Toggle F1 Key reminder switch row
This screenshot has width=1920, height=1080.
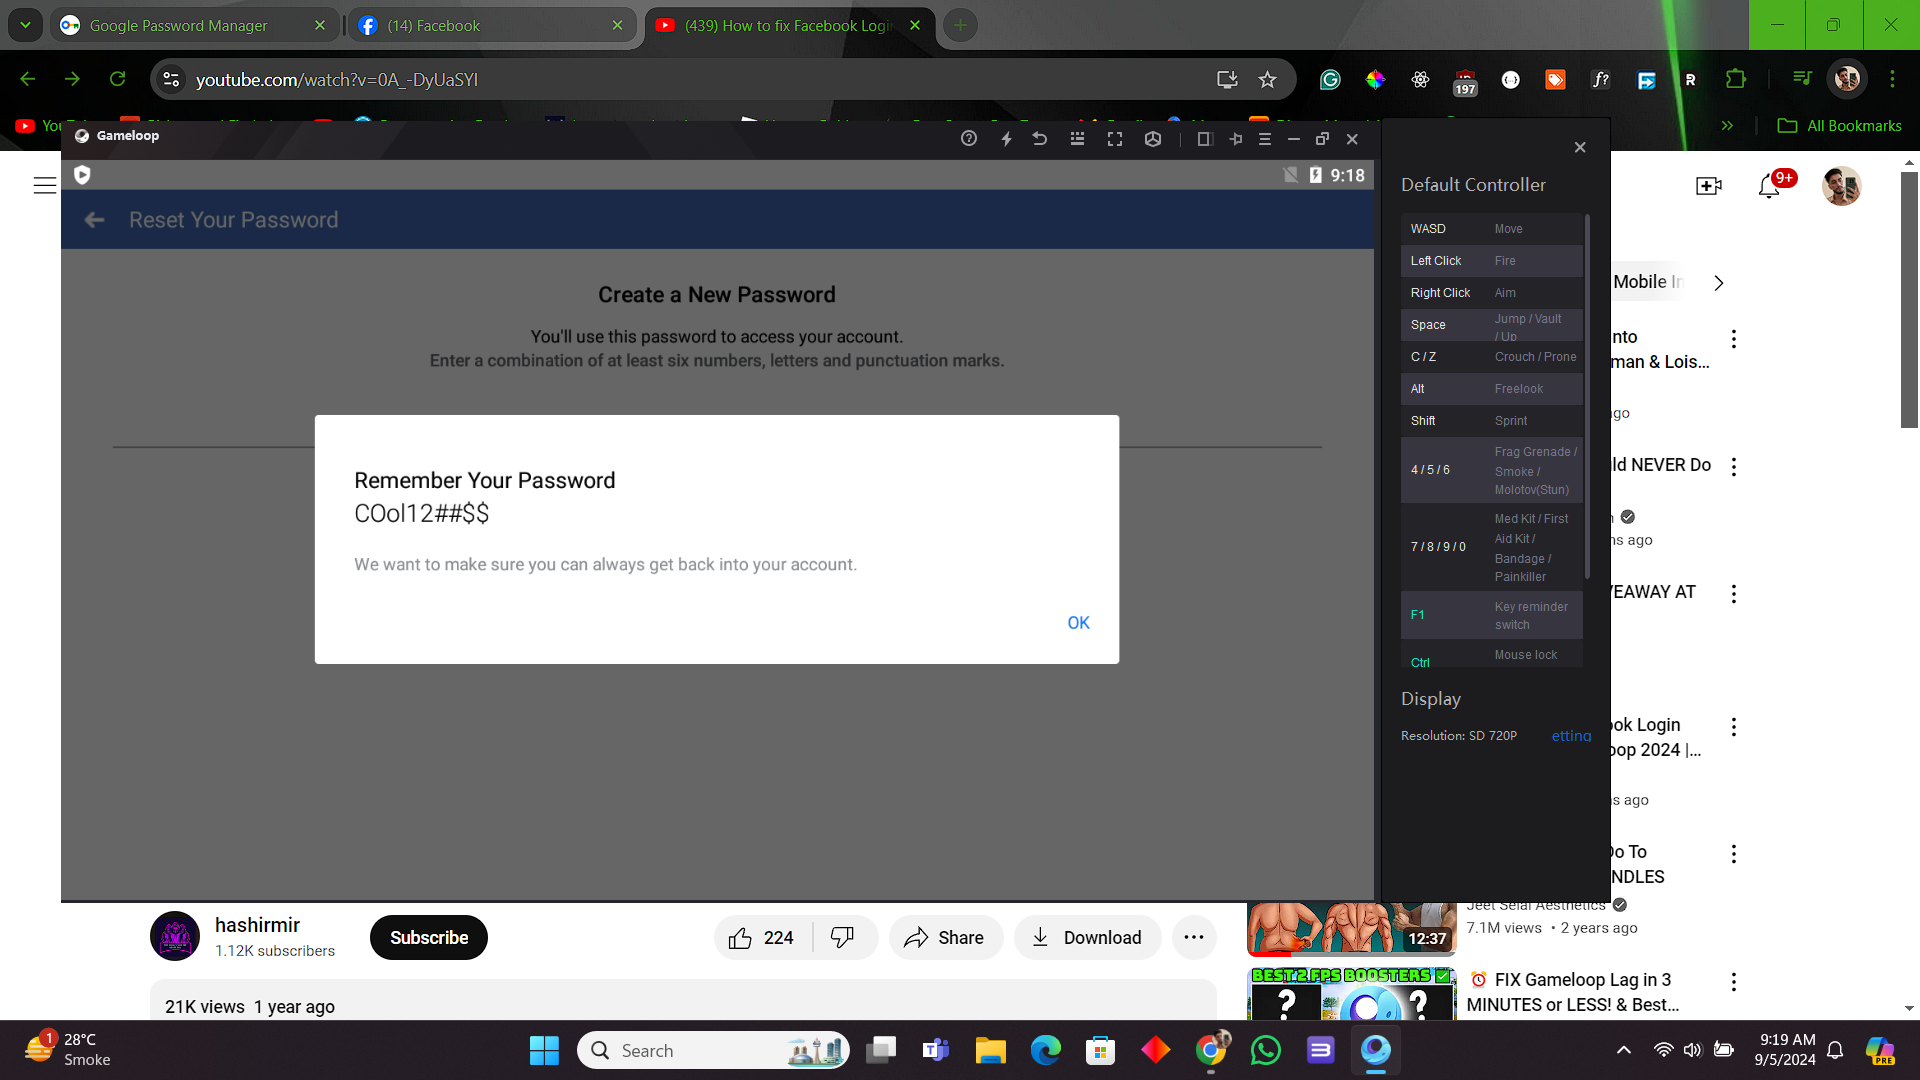pyautogui.click(x=1491, y=615)
